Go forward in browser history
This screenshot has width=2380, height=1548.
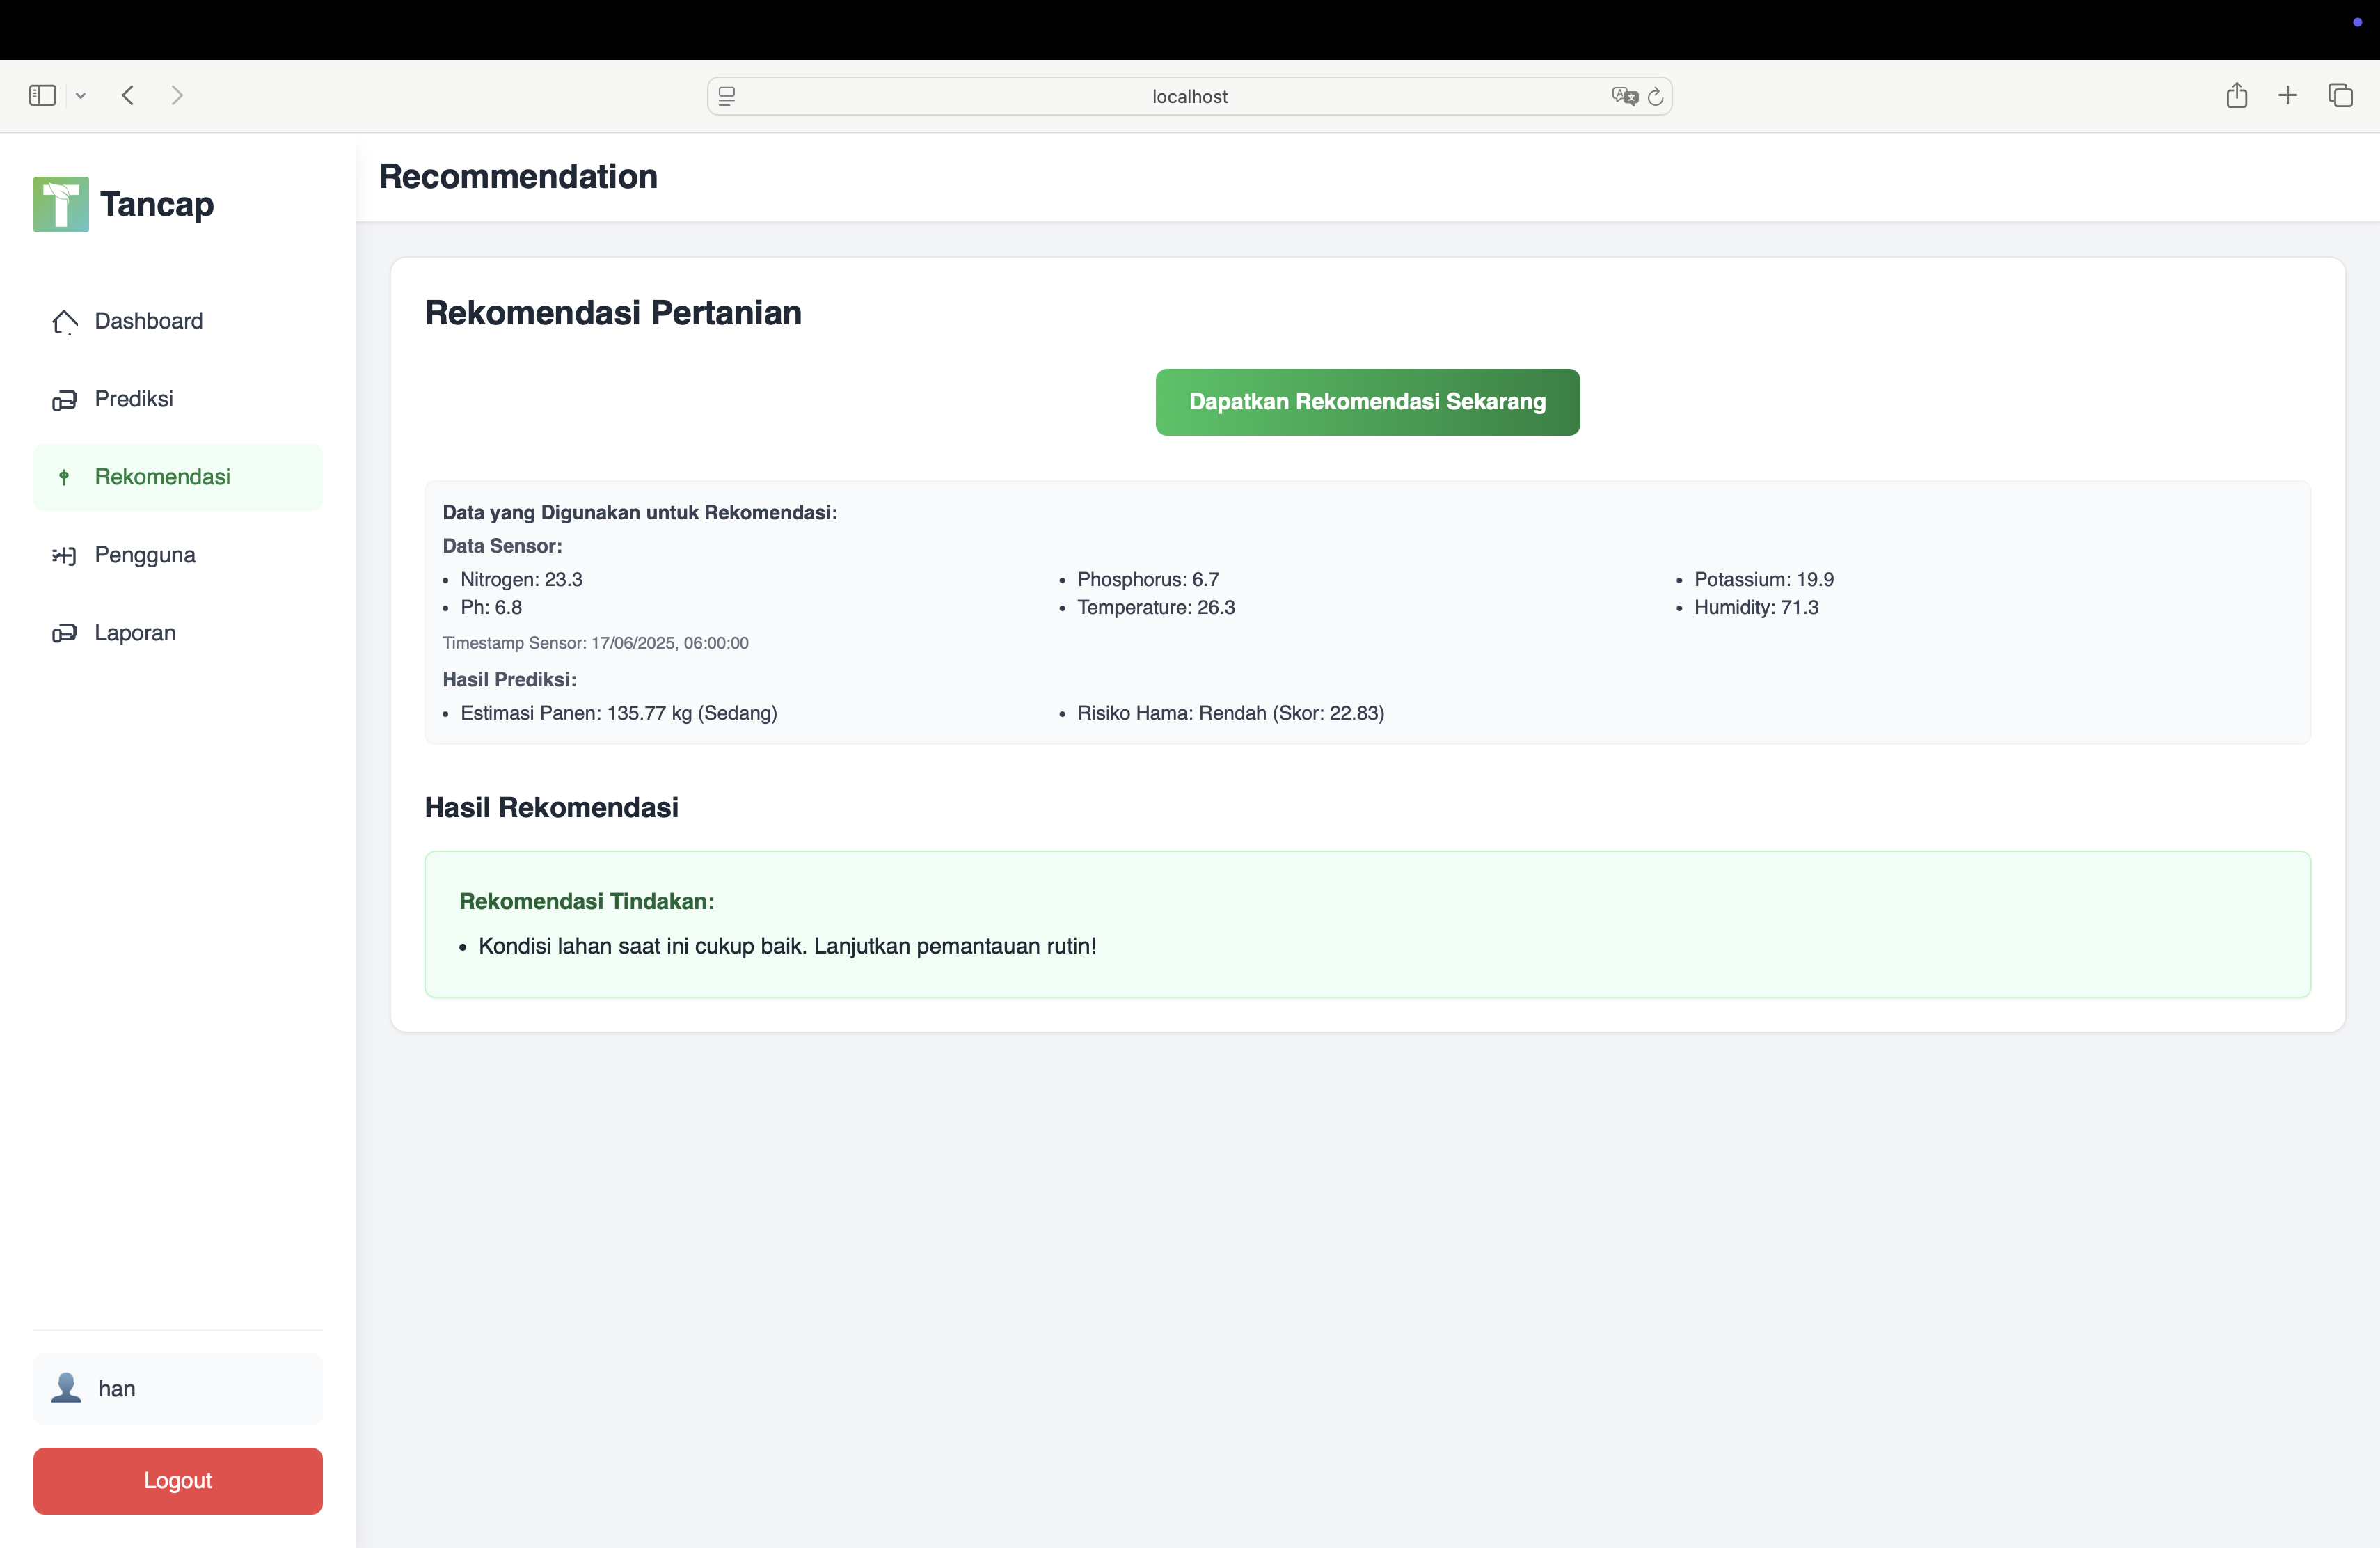click(177, 95)
